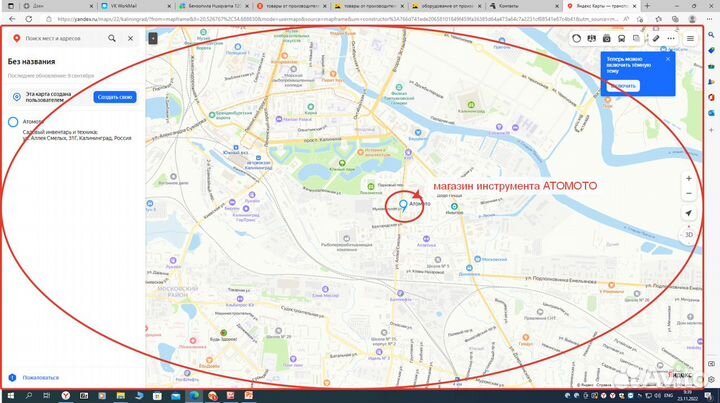Add a sidebar app with the plus icon

coord(711,130)
